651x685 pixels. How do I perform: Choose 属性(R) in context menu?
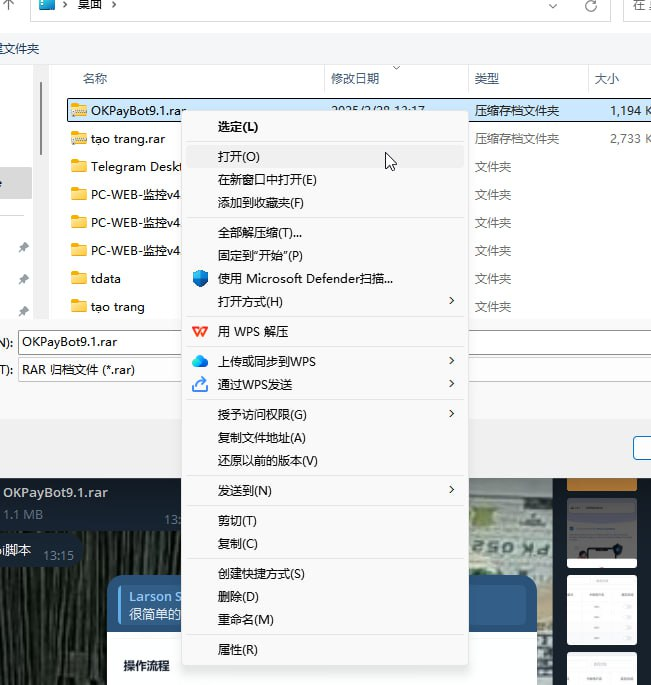click(325, 650)
